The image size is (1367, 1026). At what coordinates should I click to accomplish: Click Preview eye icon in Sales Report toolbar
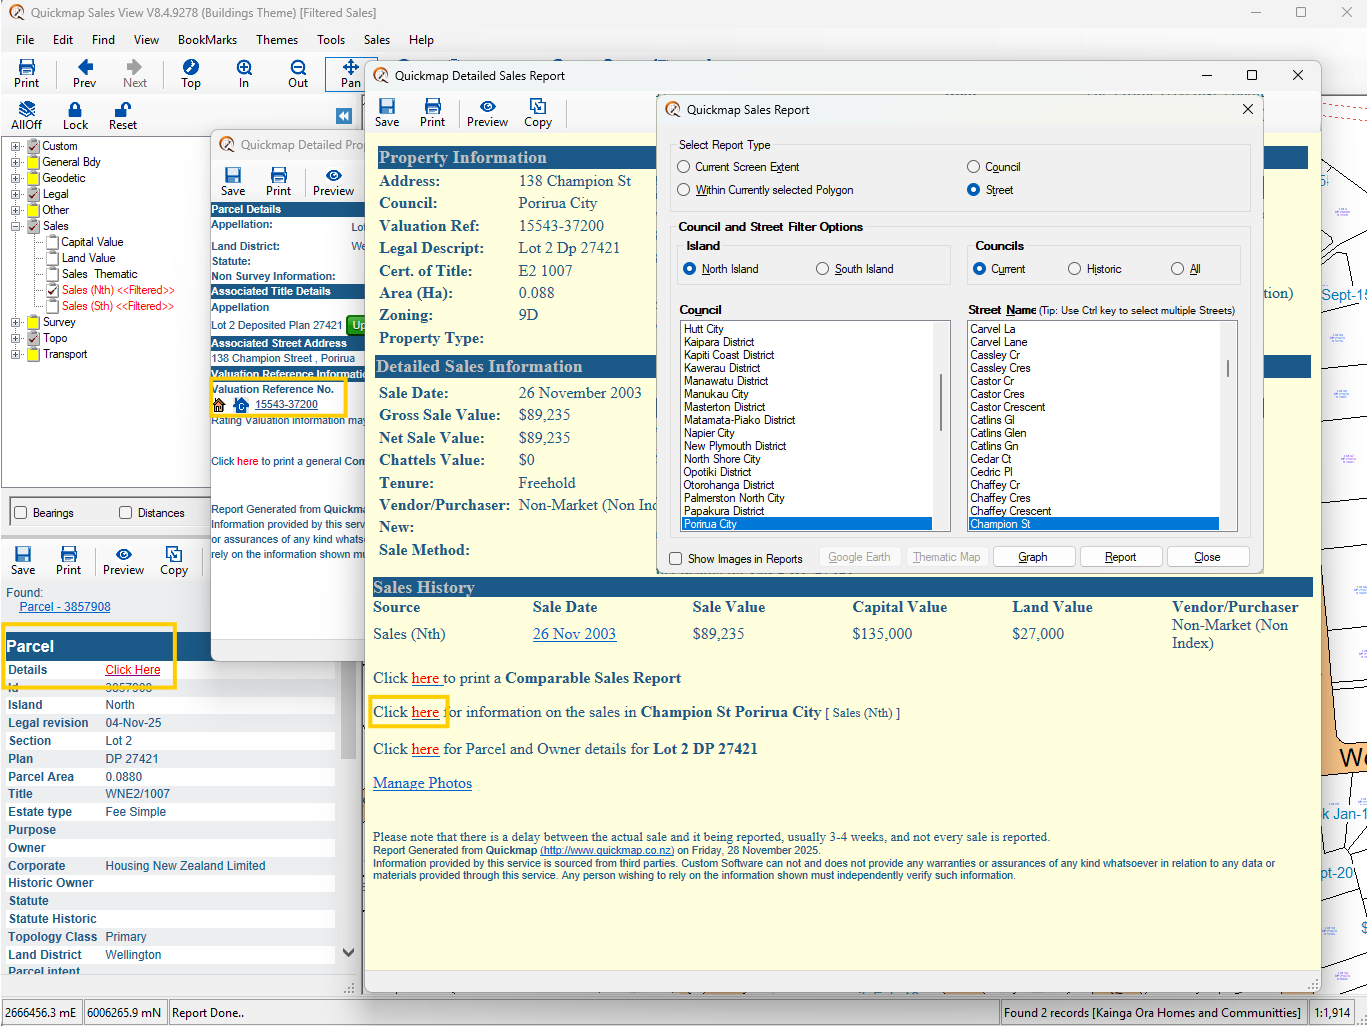[x=487, y=107]
